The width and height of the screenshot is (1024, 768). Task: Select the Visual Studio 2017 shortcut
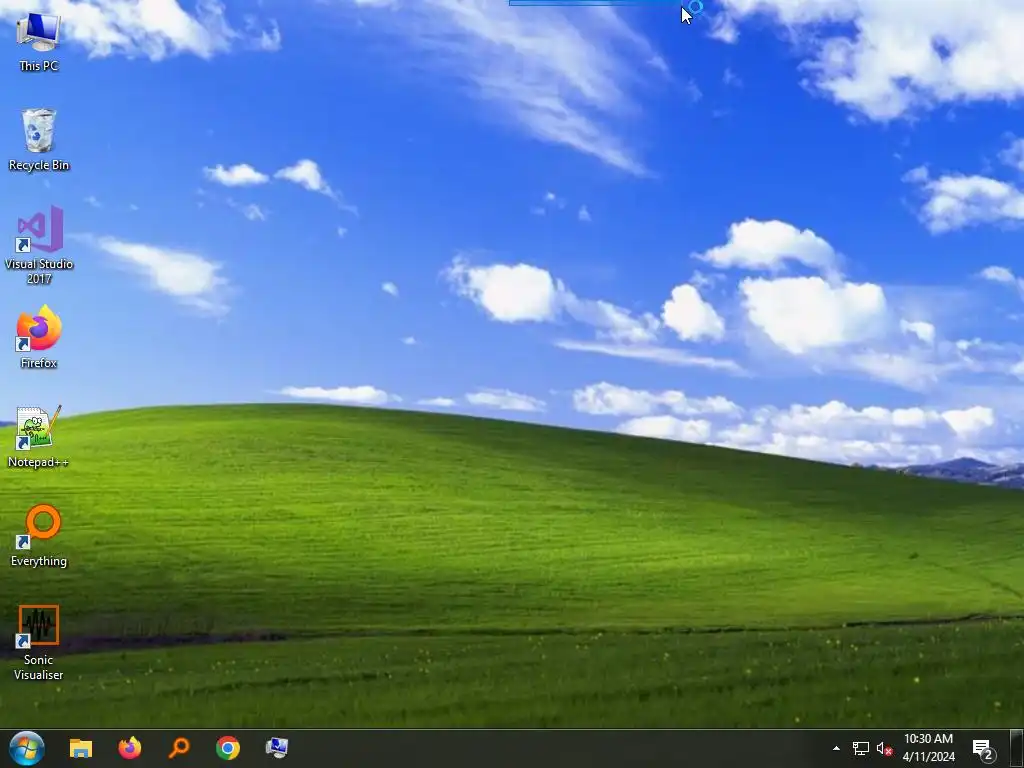click(39, 245)
